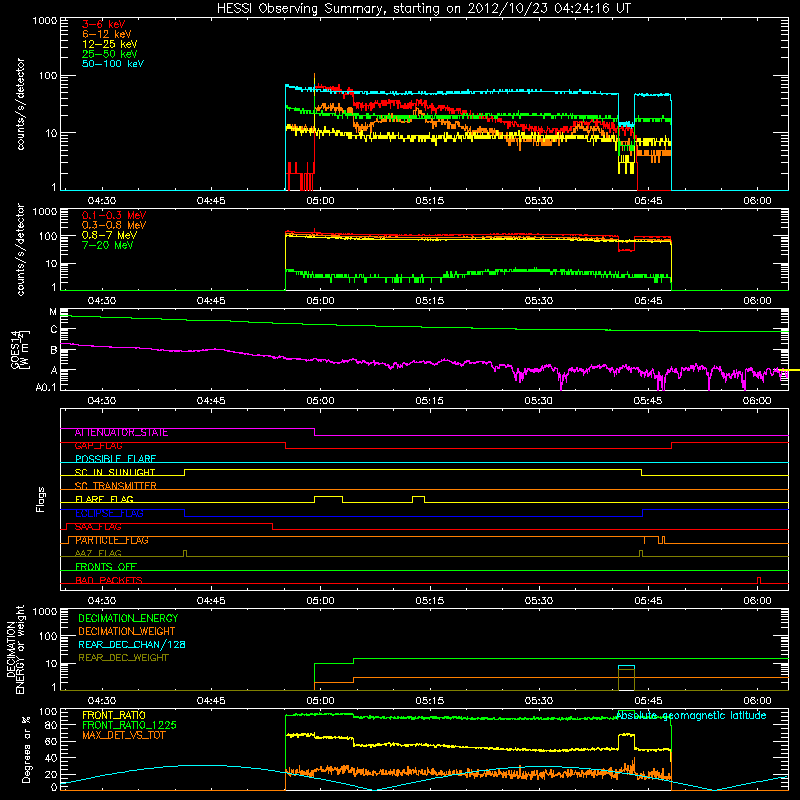Click the MAX_DET_VS_TOT legend label
This screenshot has width=800, height=800.
pyautogui.click(x=124, y=735)
